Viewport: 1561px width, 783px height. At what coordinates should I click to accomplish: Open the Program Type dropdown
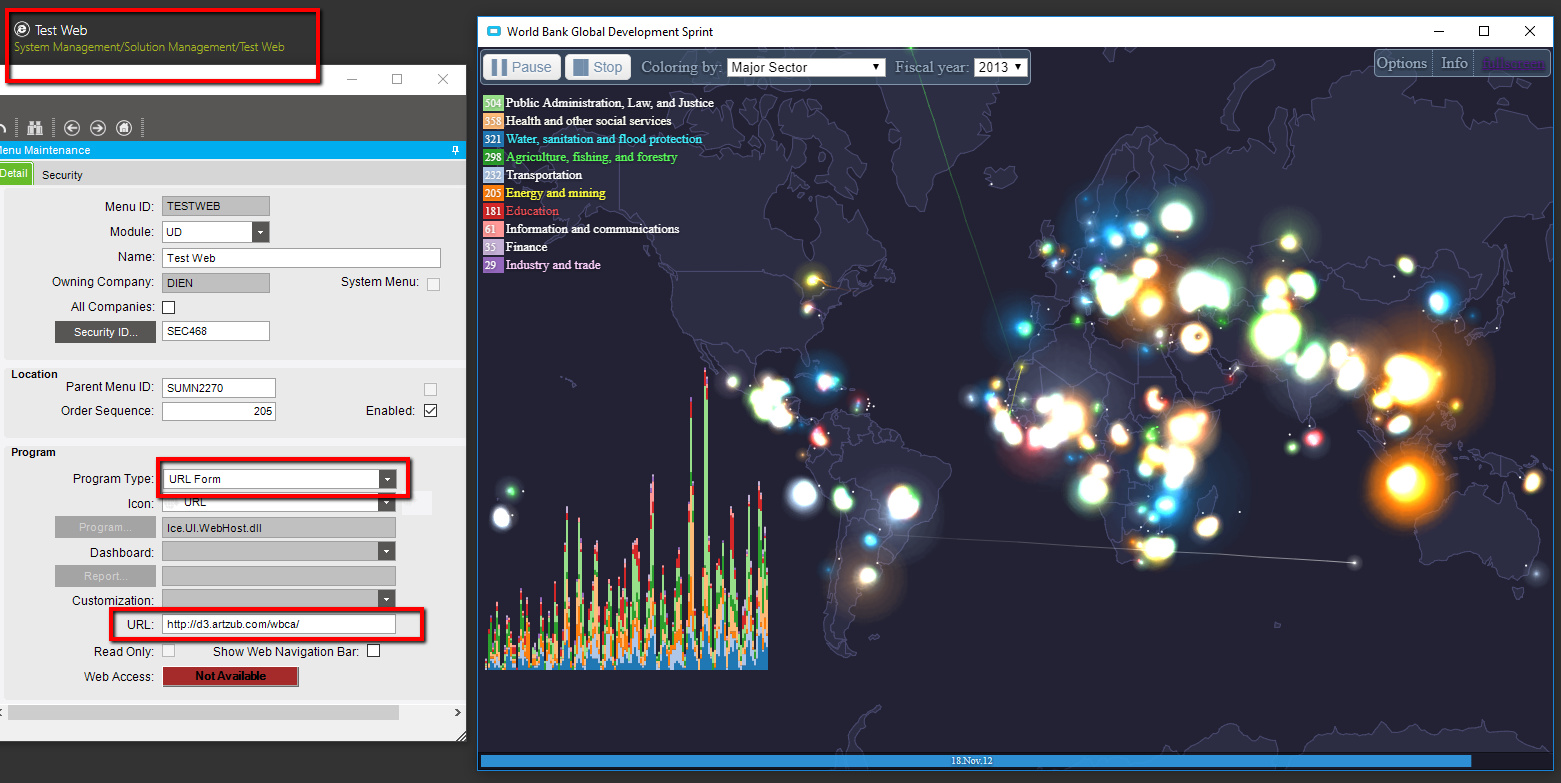click(386, 479)
